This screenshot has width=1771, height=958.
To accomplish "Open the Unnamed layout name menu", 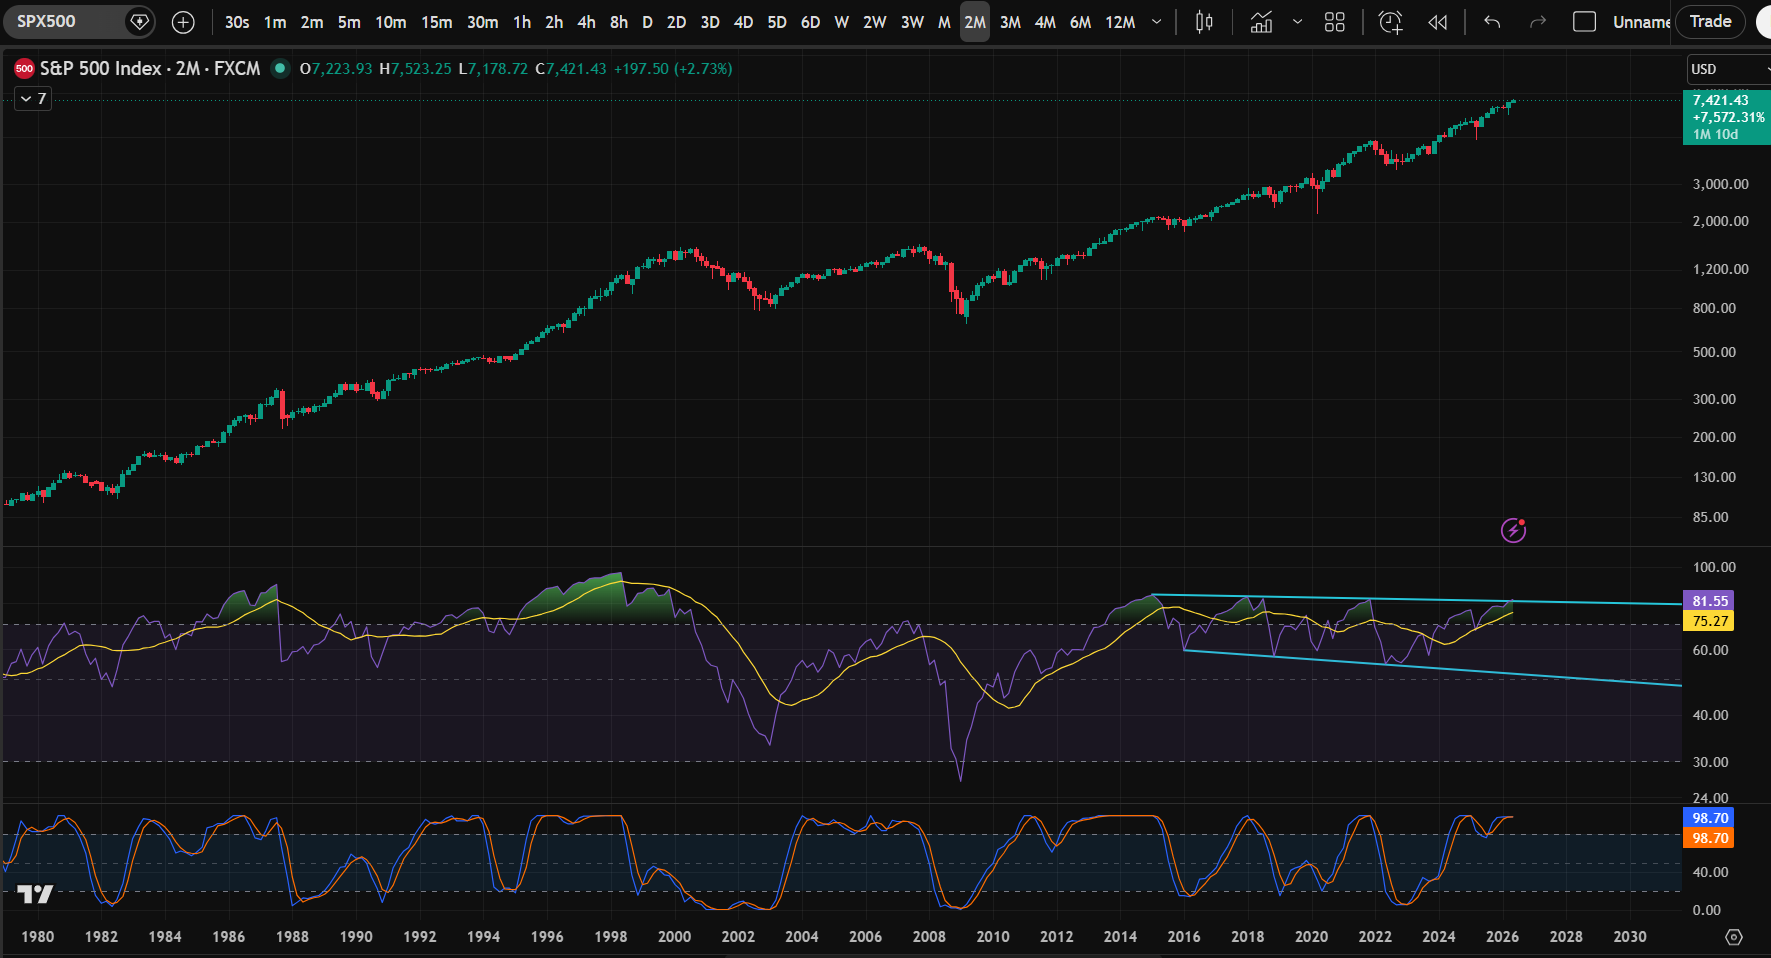I will click(1641, 22).
